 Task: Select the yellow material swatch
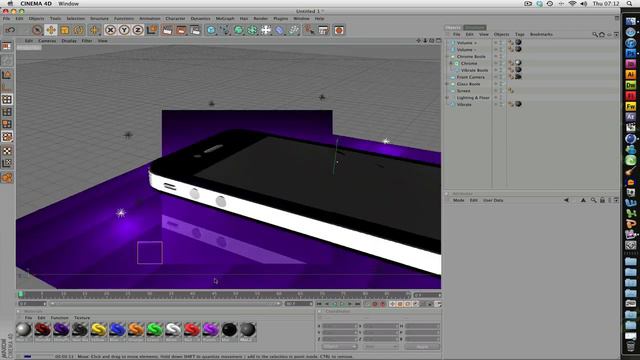pos(99,330)
